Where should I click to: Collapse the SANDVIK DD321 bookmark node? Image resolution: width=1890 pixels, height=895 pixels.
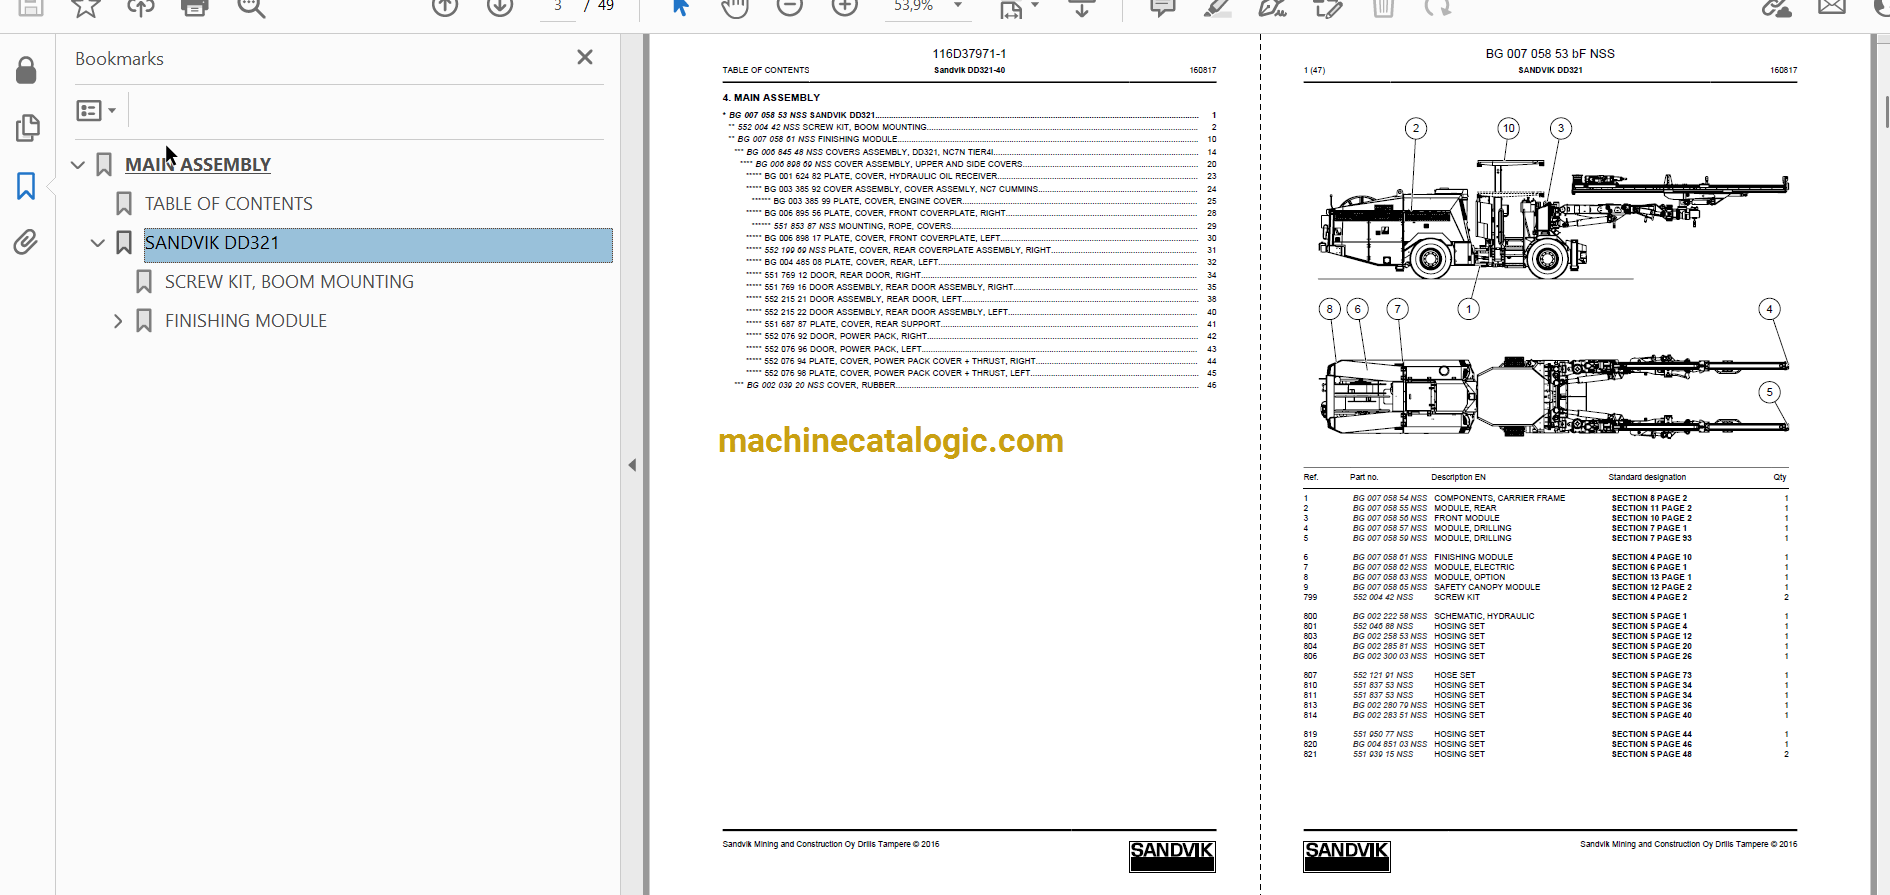click(98, 243)
